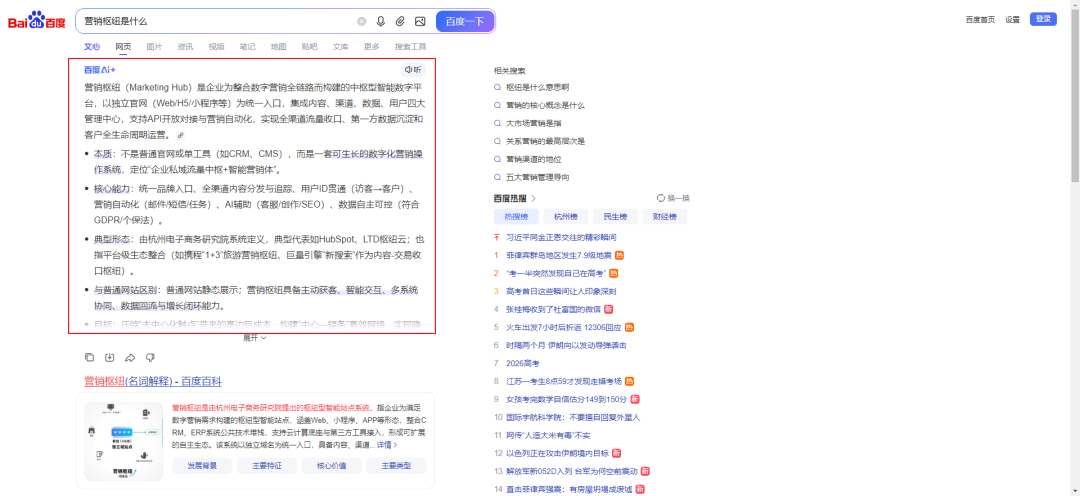Expand 百度热搜 with chevron arrow
Viewport: 1080px width, 496px height.
click(x=533, y=198)
